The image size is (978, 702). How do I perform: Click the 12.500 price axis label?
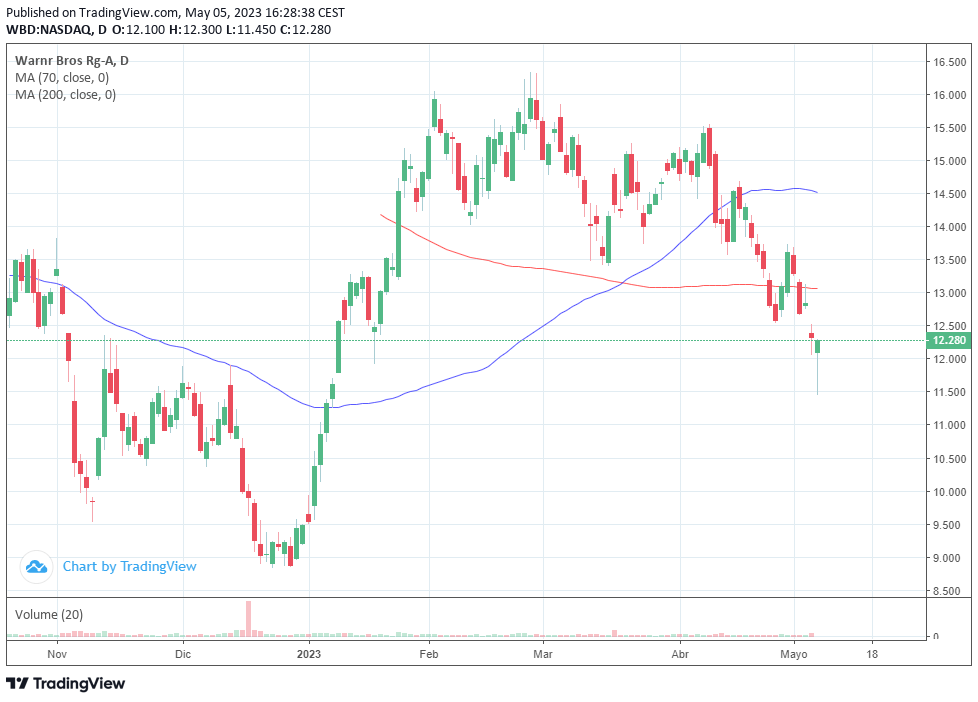[949, 326]
